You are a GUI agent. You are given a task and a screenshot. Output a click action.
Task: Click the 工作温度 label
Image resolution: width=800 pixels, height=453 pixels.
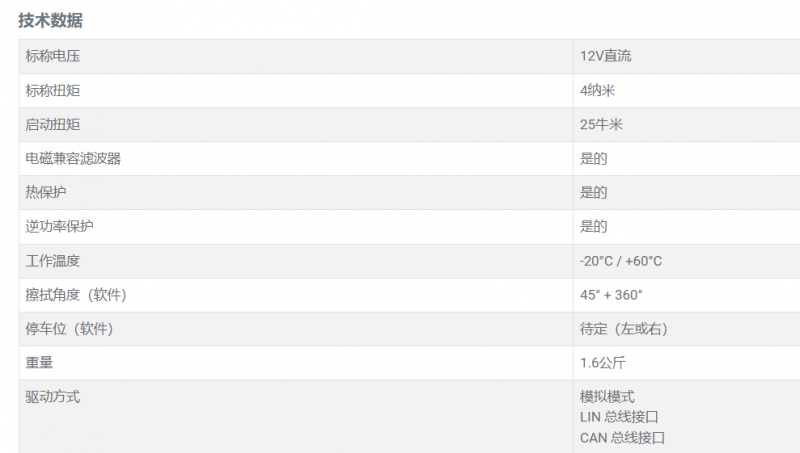coord(53,261)
